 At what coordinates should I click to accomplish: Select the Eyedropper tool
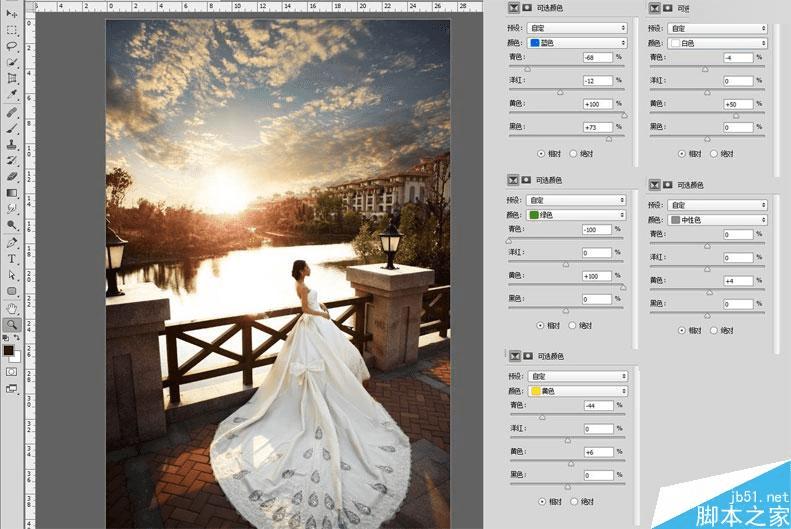pos(12,94)
